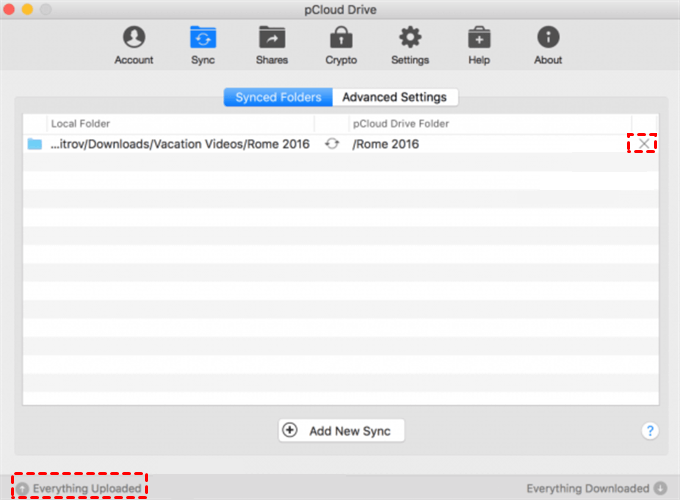Click the Everything Downloaded status text
The height and width of the screenshot is (500, 680).
click(x=588, y=488)
